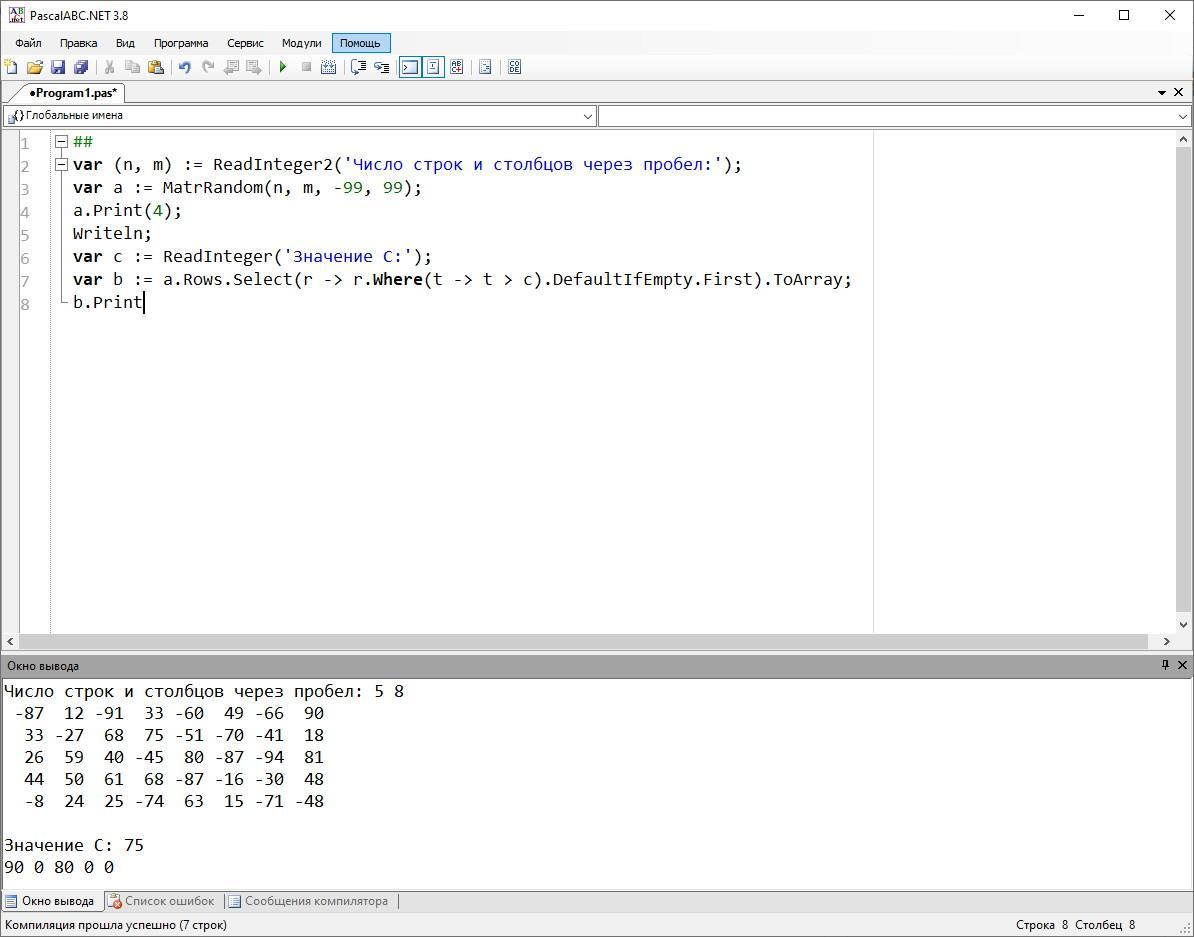1194x937 pixels.
Task: Paste from clipboard using toolbar icon
Action: point(156,67)
